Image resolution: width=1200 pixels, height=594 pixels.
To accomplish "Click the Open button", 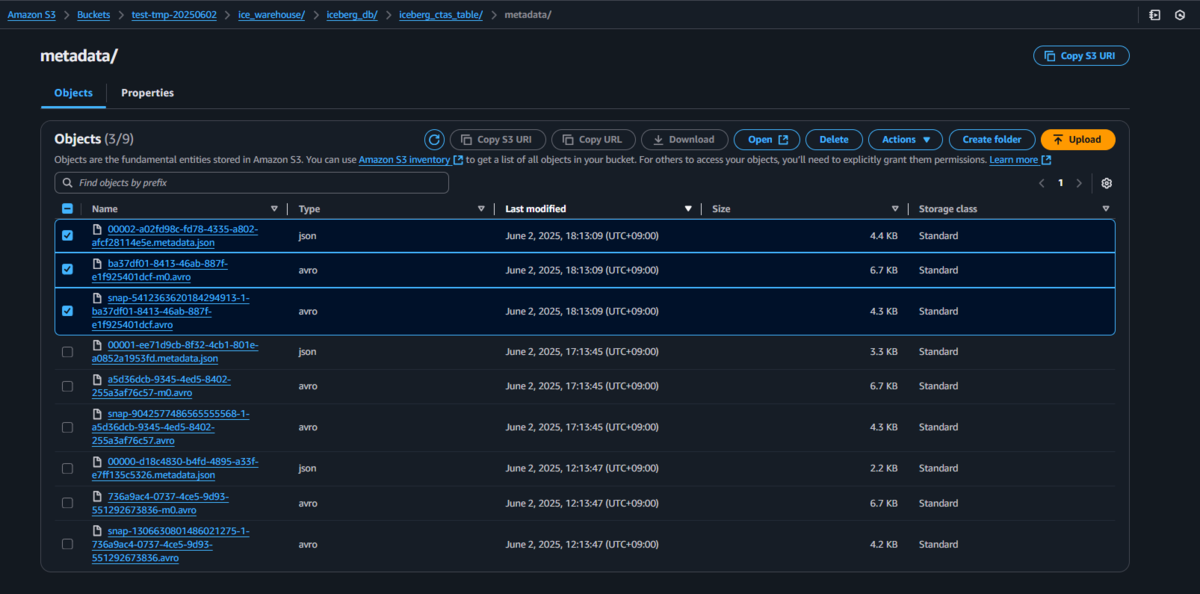I will click(767, 140).
